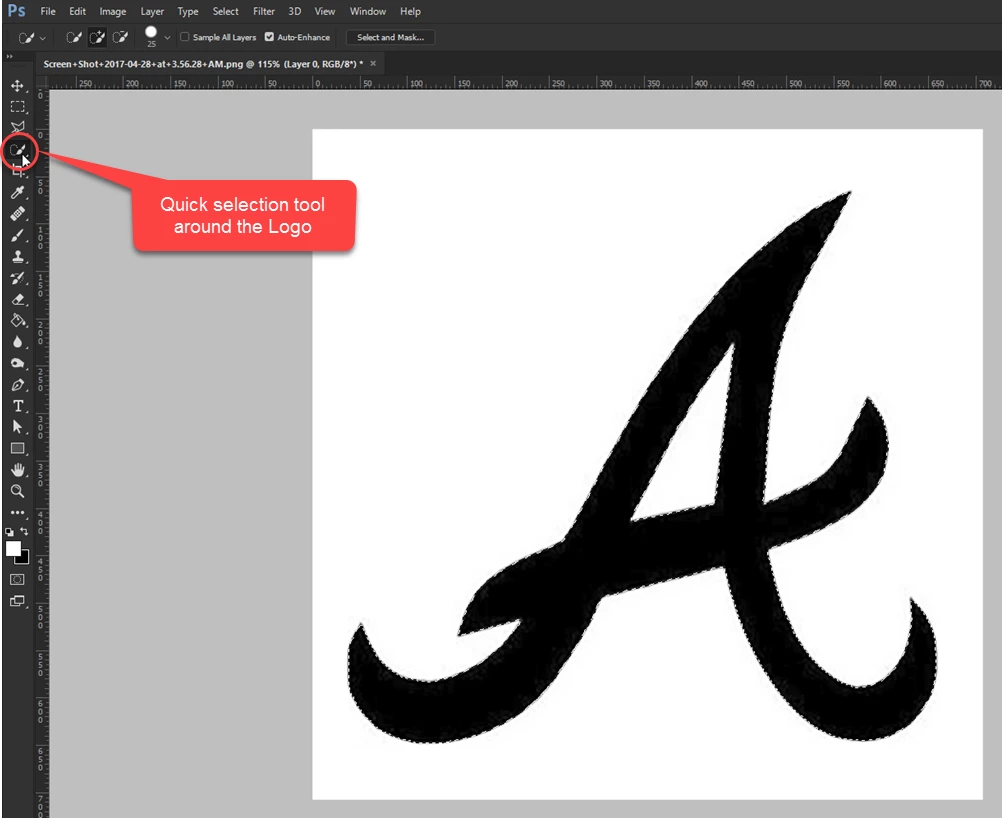Select the Type tool
Viewport: 1002px width, 818px height.
pos(17,406)
